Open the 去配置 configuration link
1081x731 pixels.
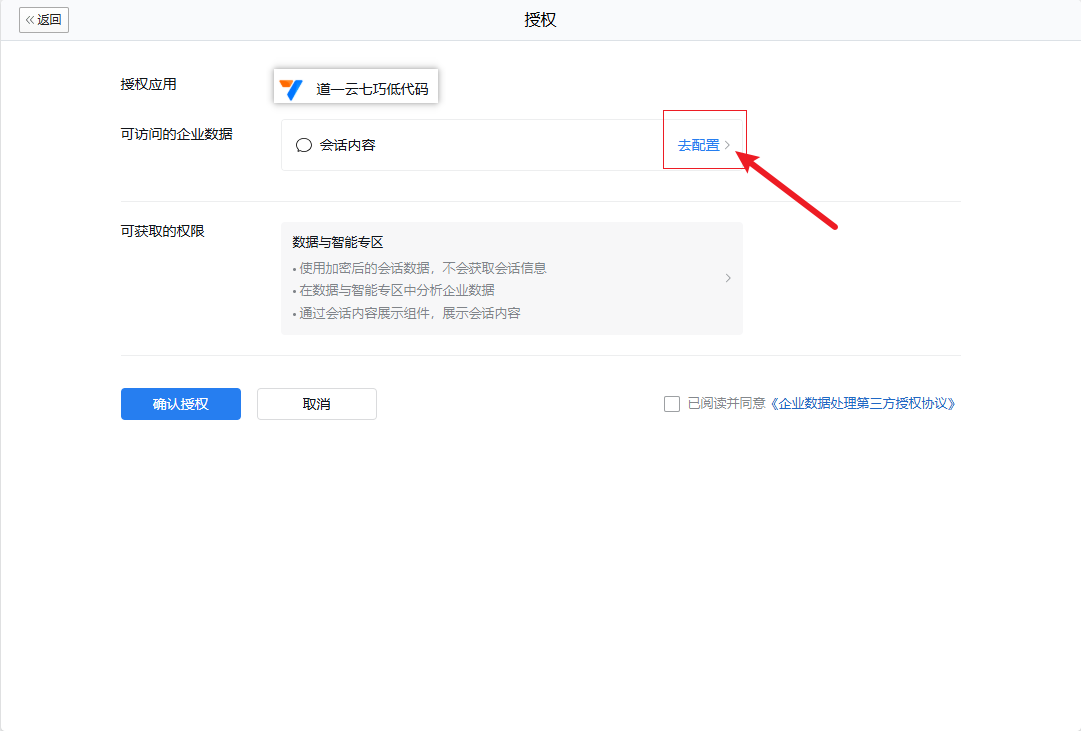[698, 145]
